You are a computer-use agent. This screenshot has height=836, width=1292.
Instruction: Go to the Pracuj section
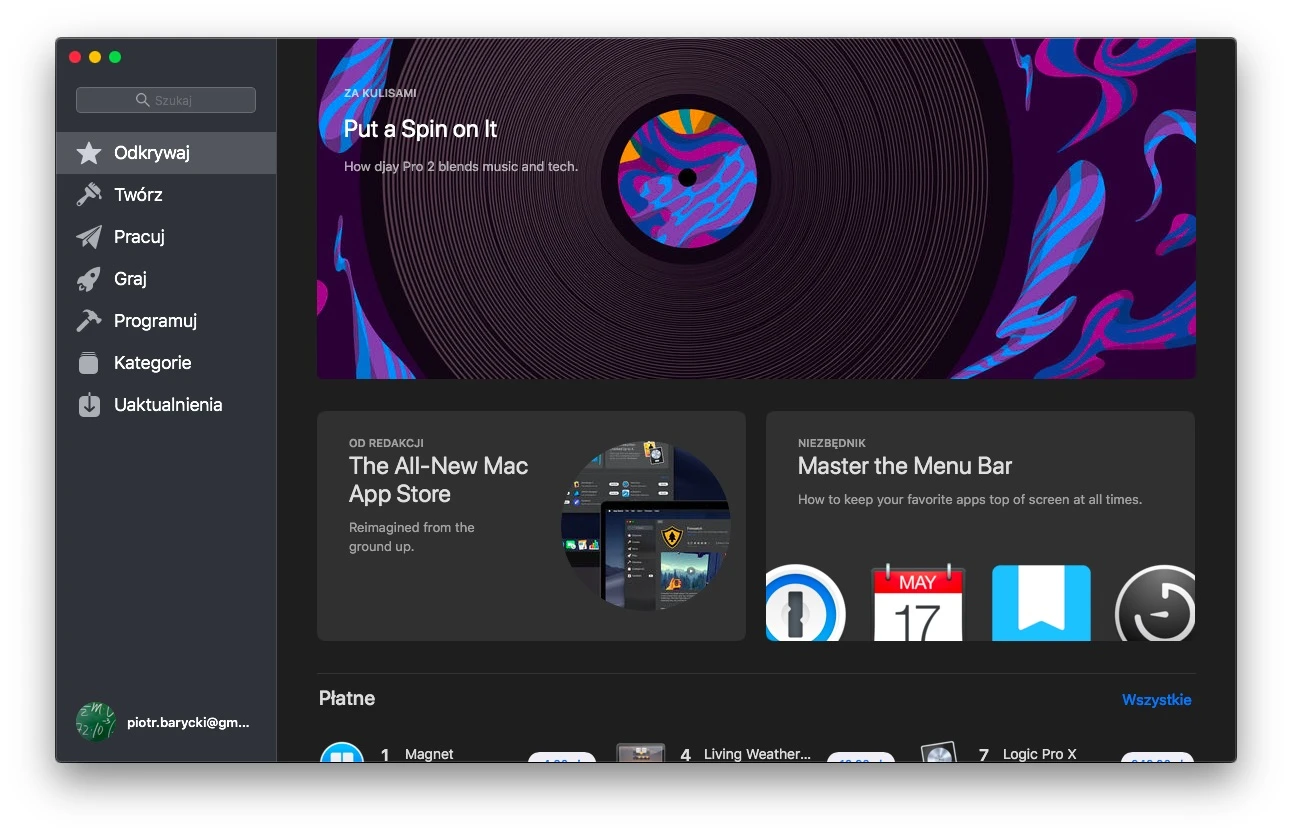pyautogui.click(x=166, y=237)
